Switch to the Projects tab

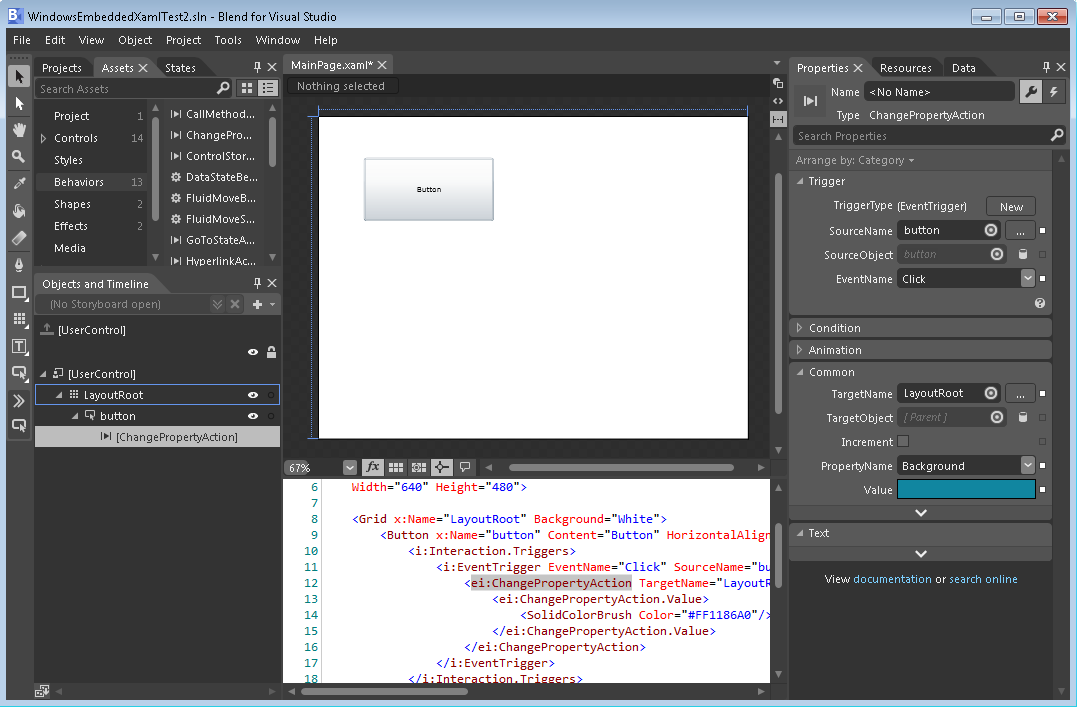click(x=62, y=67)
